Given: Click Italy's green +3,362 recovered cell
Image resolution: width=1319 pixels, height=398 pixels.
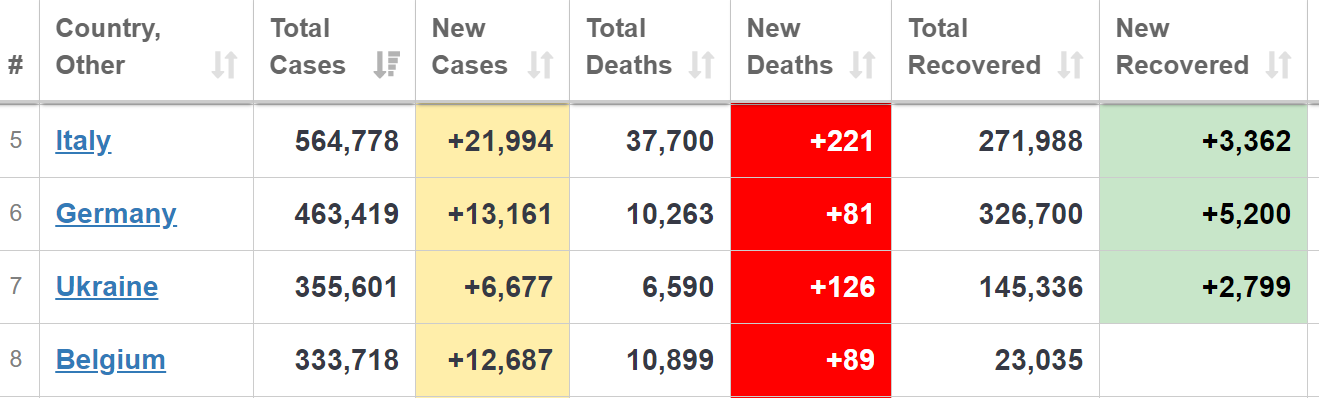Looking at the screenshot, I should (1203, 141).
